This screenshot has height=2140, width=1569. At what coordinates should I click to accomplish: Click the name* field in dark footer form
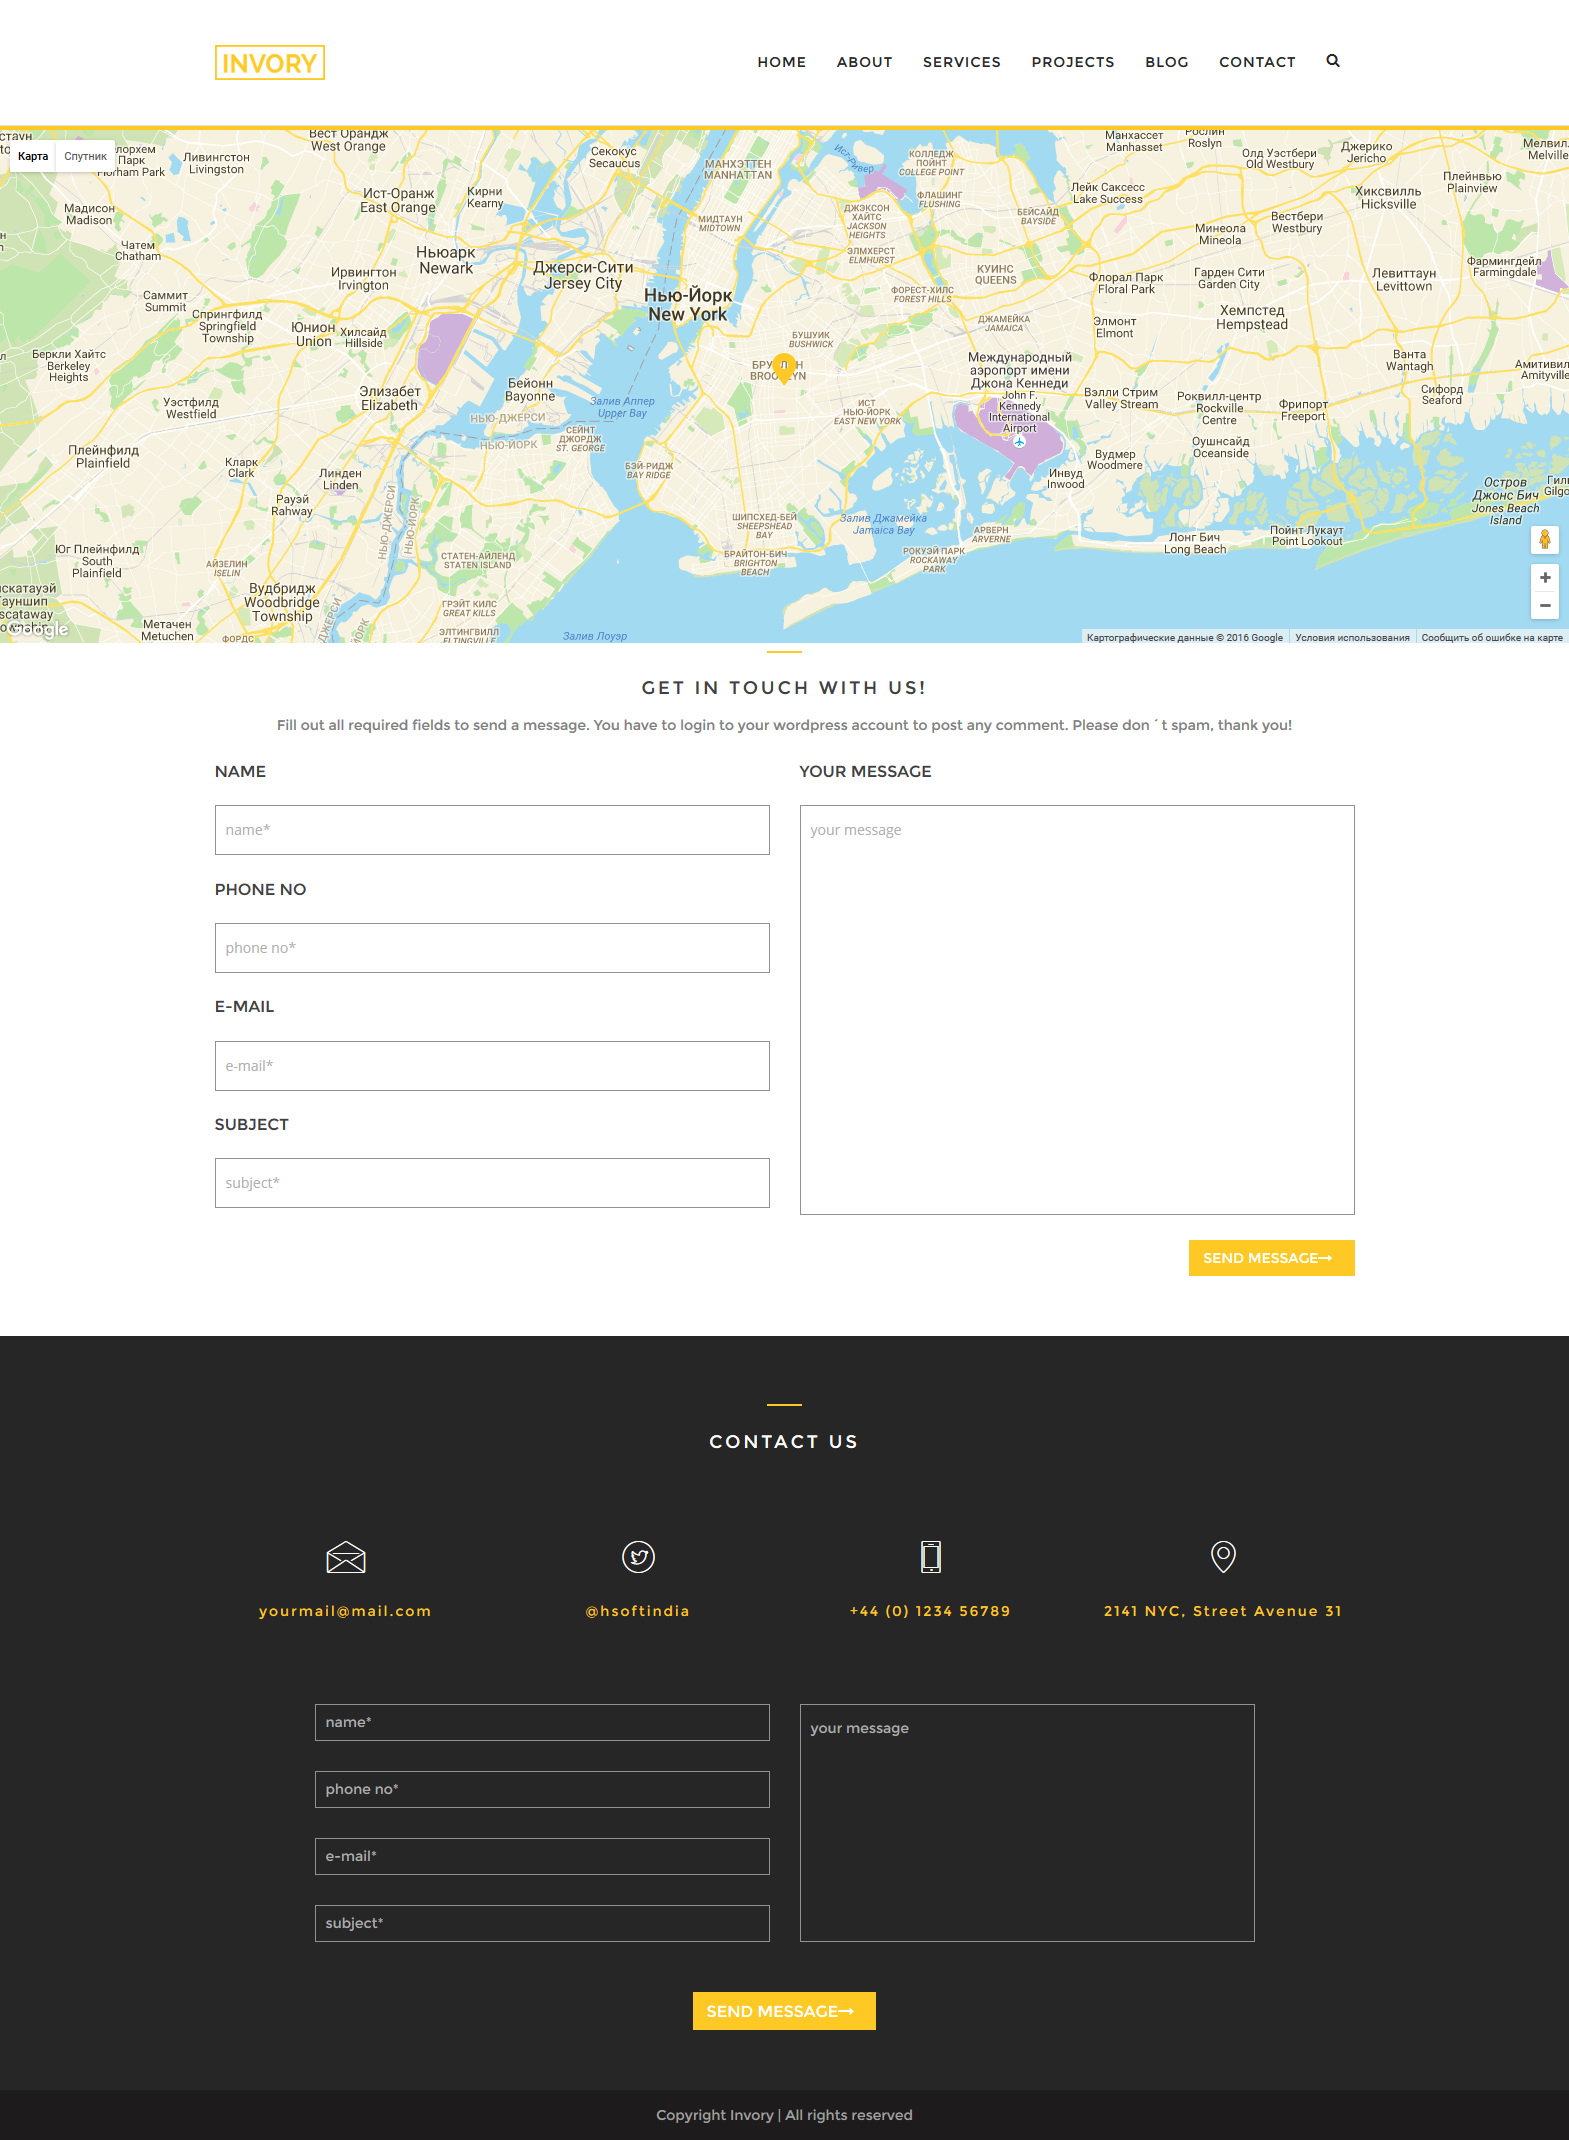542,1722
